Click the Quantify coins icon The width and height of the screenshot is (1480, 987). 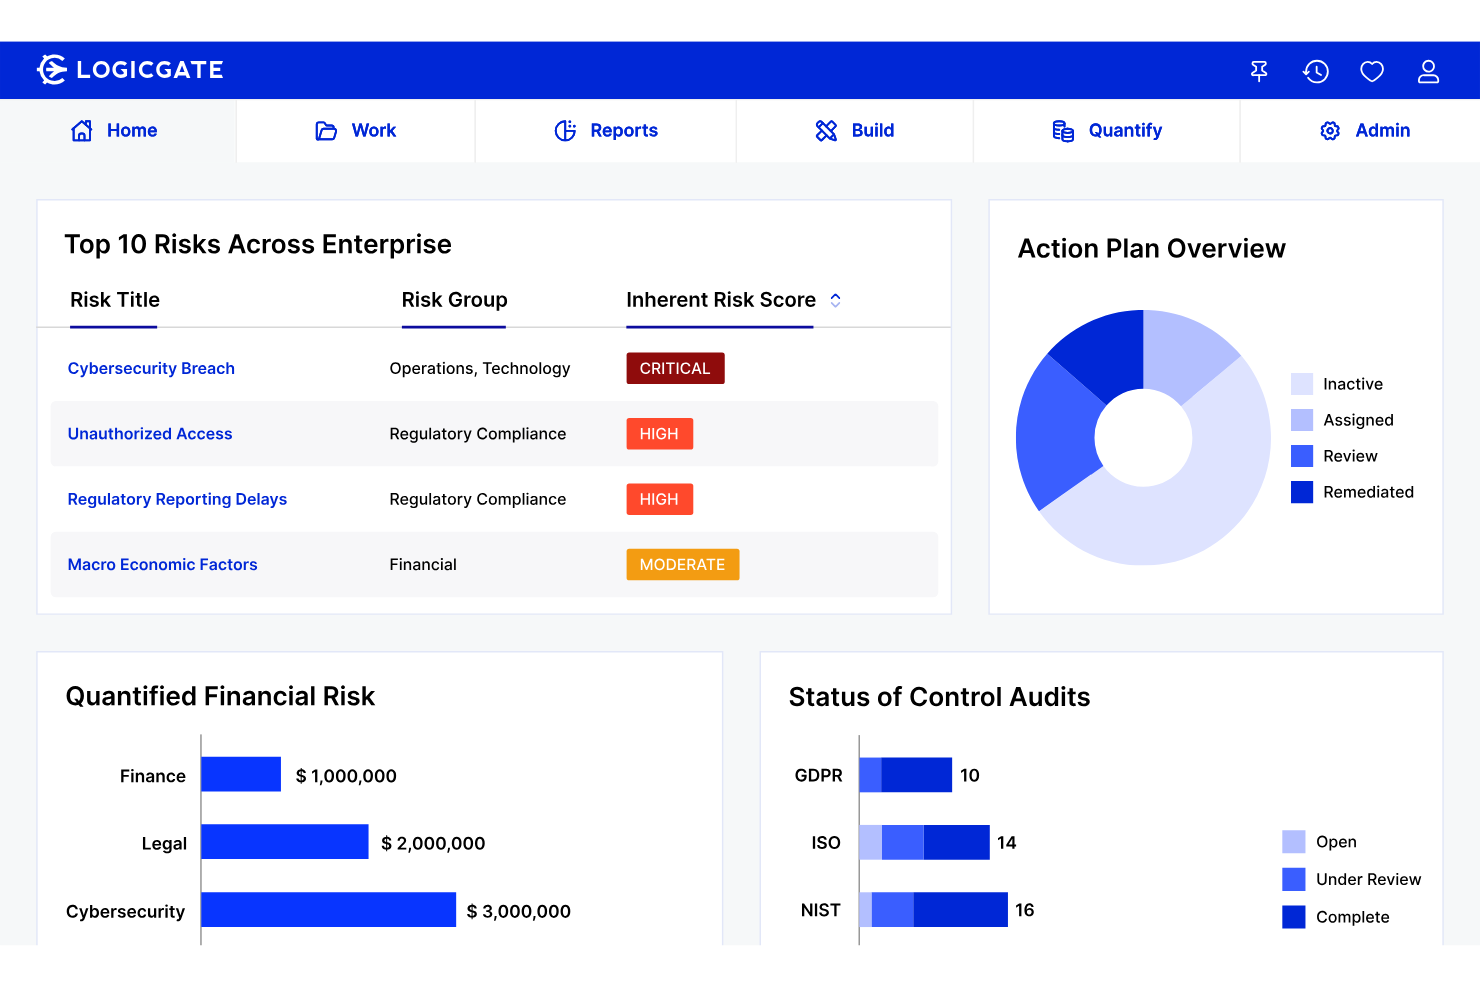coord(1063,131)
